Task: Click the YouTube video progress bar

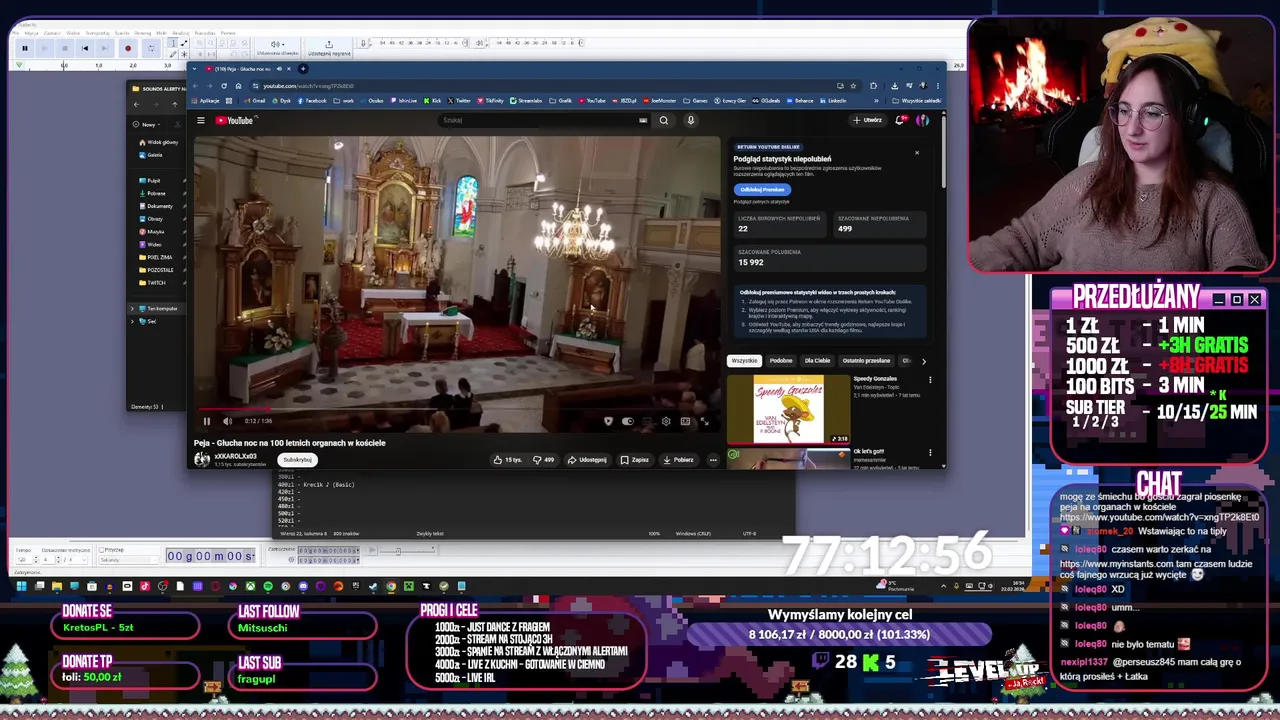Action: [x=456, y=409]
